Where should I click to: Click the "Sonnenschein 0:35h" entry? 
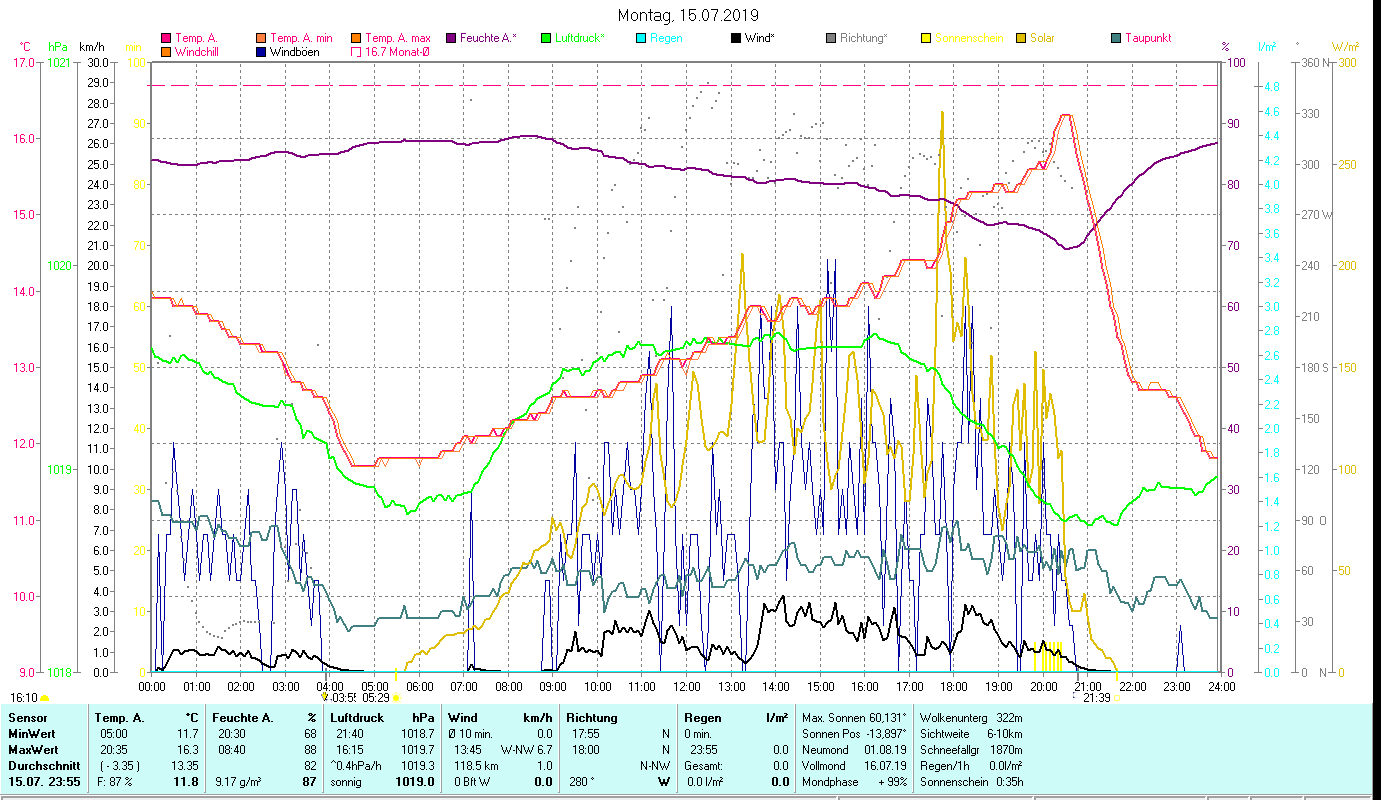pyautogui.click(x=971, y=781)
